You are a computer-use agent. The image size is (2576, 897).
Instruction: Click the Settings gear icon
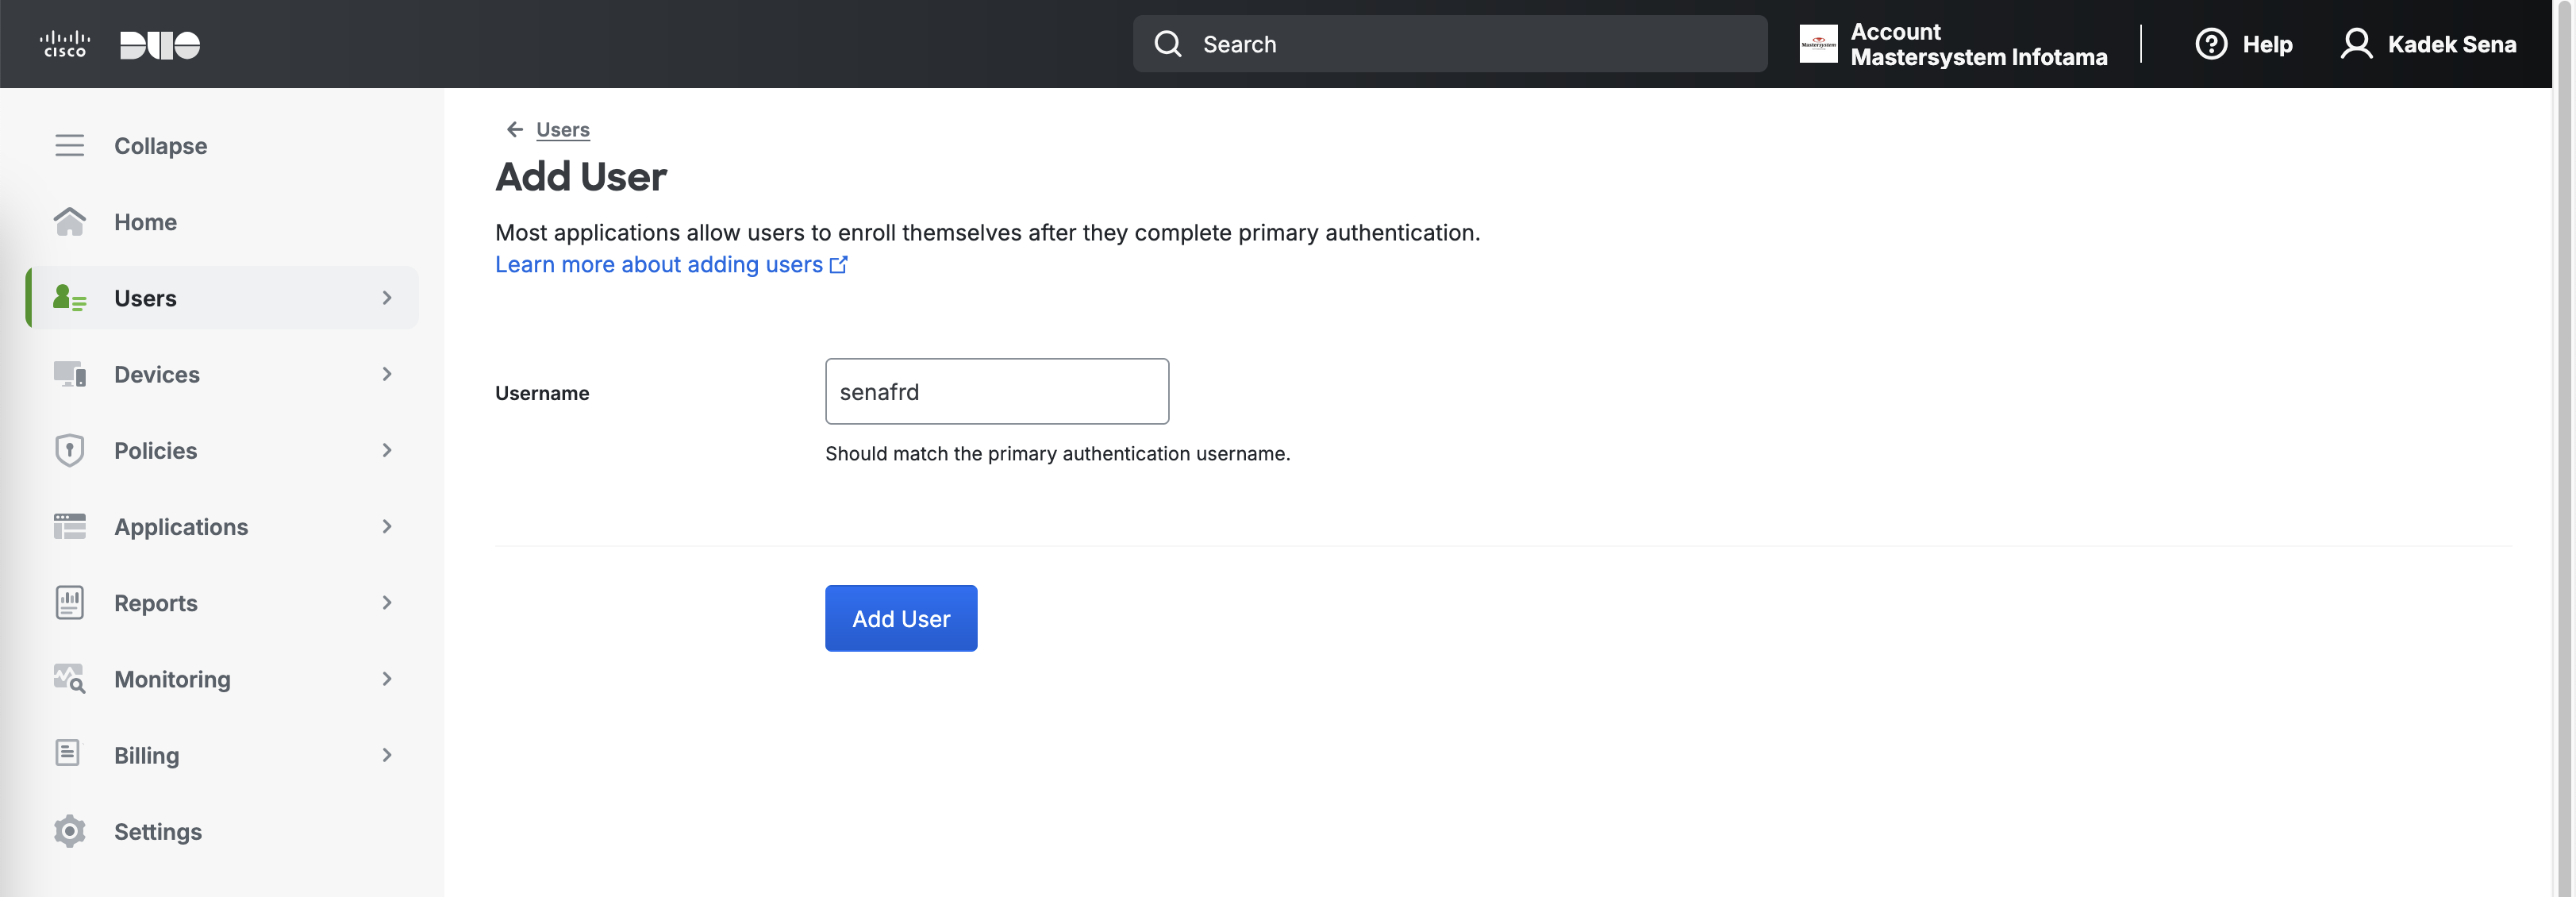(x=69, y=831)
